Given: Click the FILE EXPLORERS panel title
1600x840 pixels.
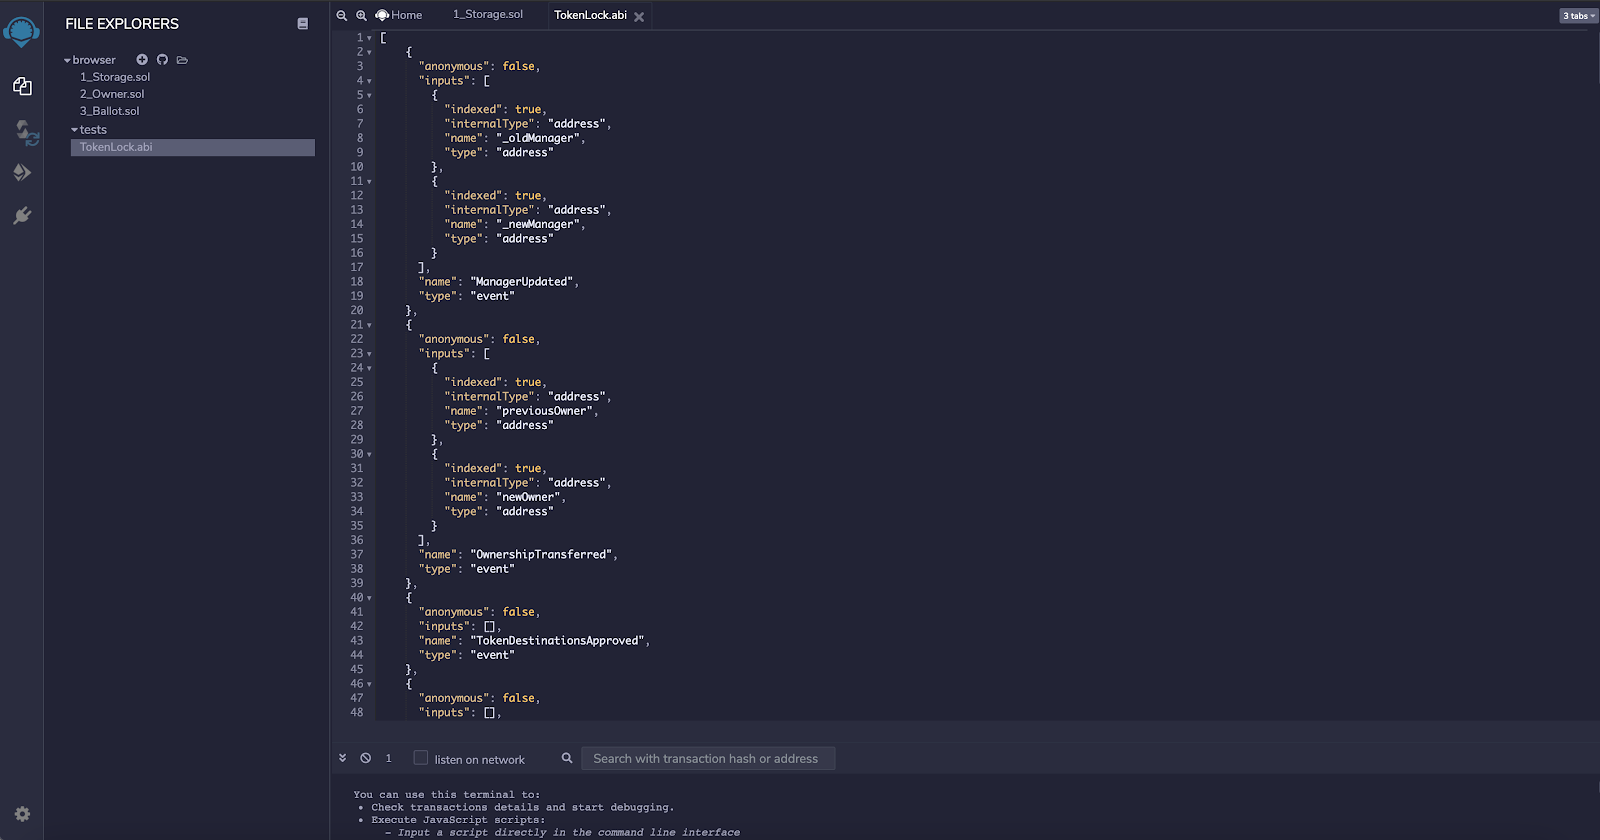Looking at the screenshot, I should coord(122,24).
